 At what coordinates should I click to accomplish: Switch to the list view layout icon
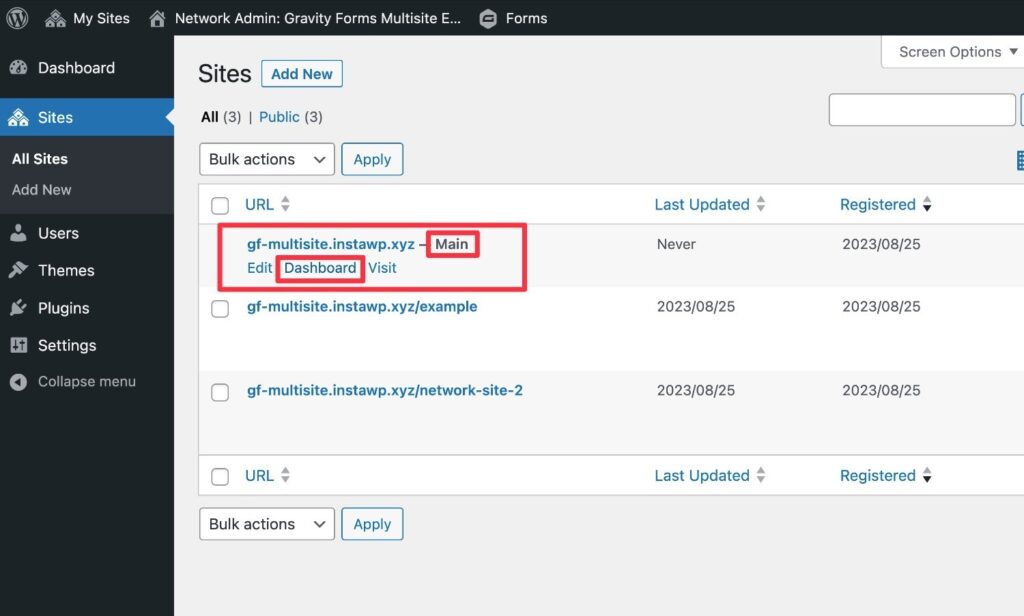coord(1019,159)
